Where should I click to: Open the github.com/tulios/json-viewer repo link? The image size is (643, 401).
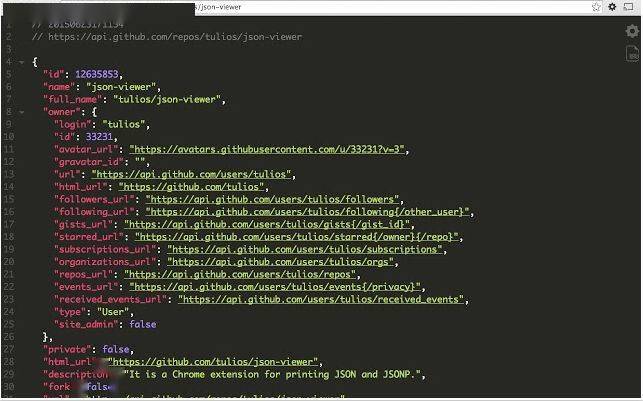[x=212, y=362]
